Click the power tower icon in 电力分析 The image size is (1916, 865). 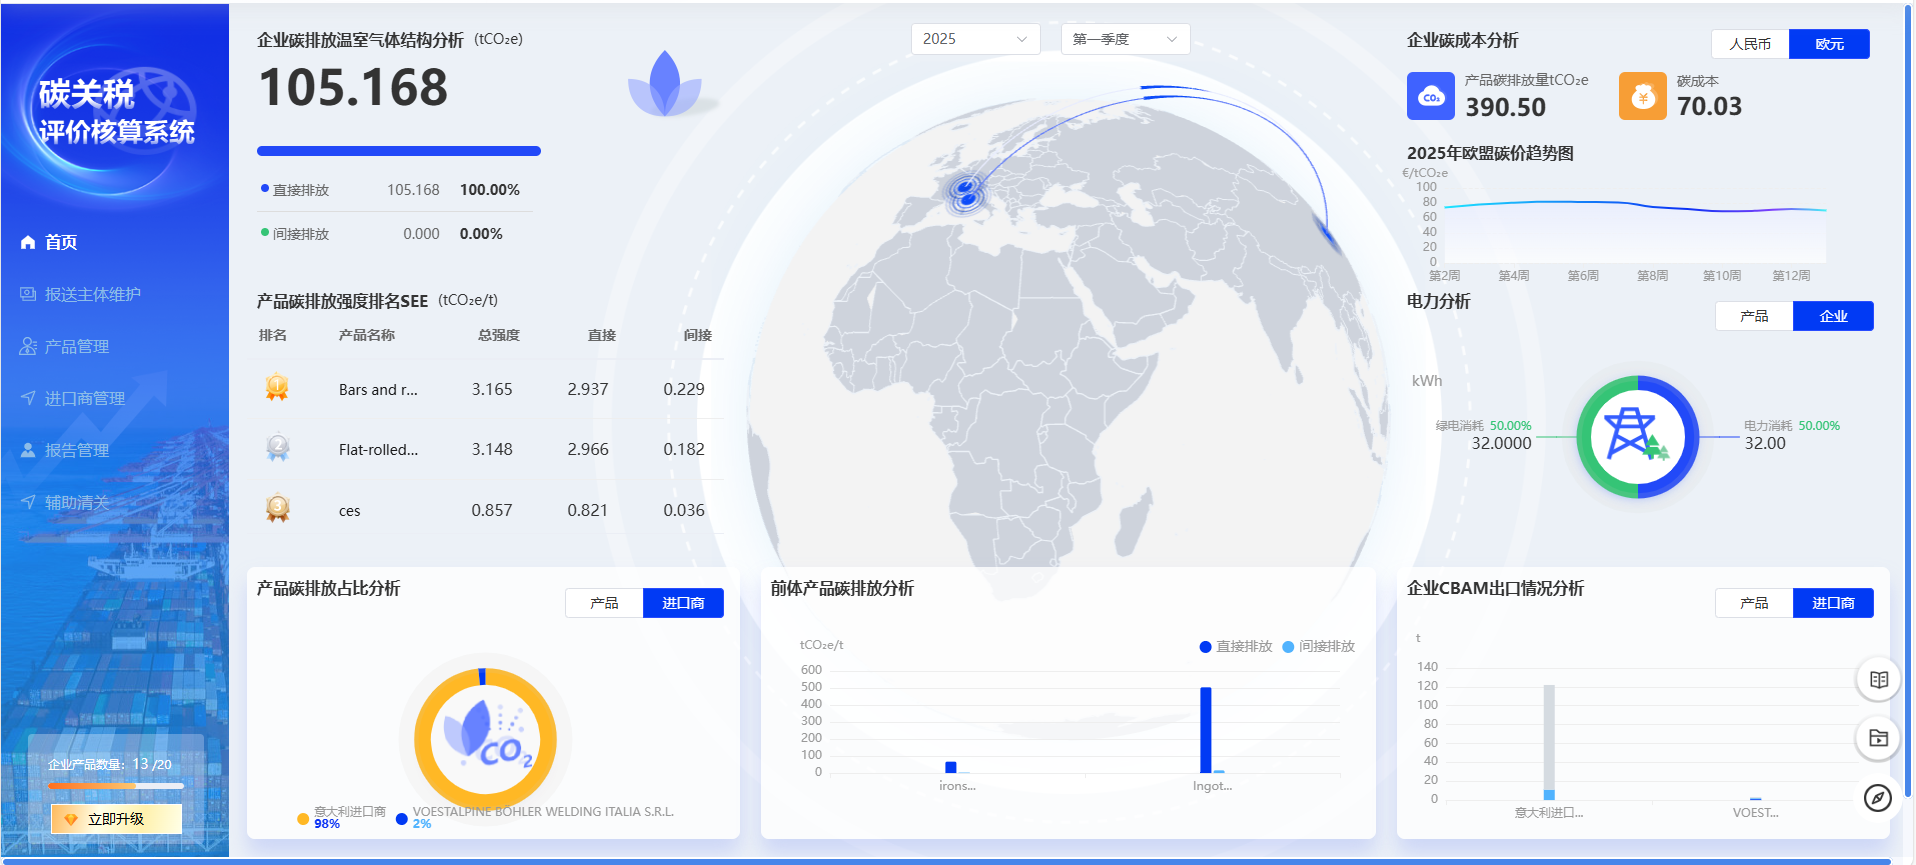pyautogui.click(x=1636, y=437)
